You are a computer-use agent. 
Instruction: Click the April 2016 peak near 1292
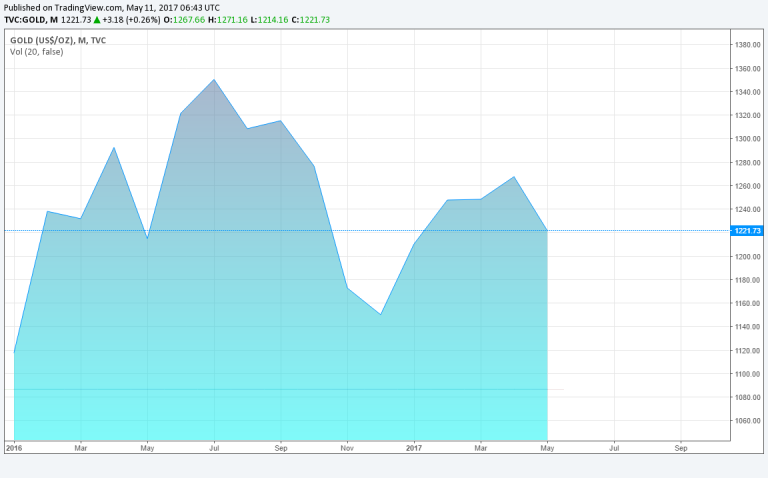click(x=114, y=147)
